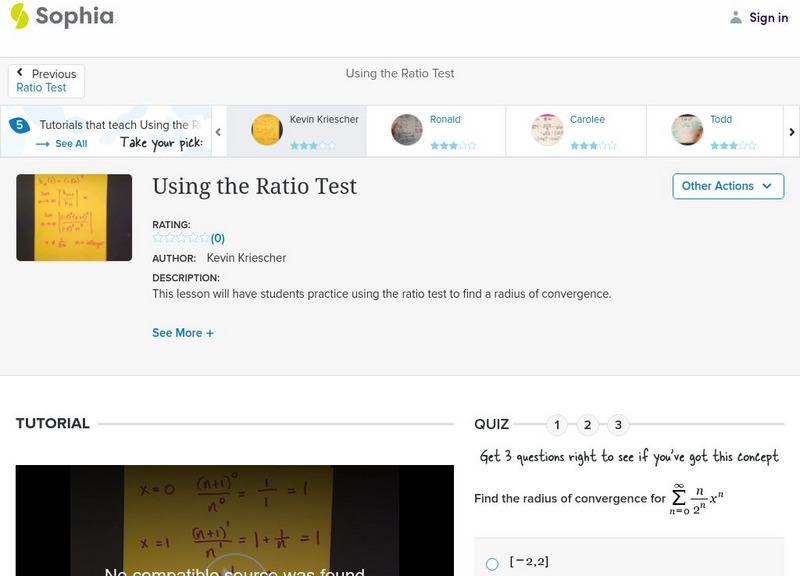Expand the description with See More
The width and height of the screenshot is (800, 576).
point(183,332)
